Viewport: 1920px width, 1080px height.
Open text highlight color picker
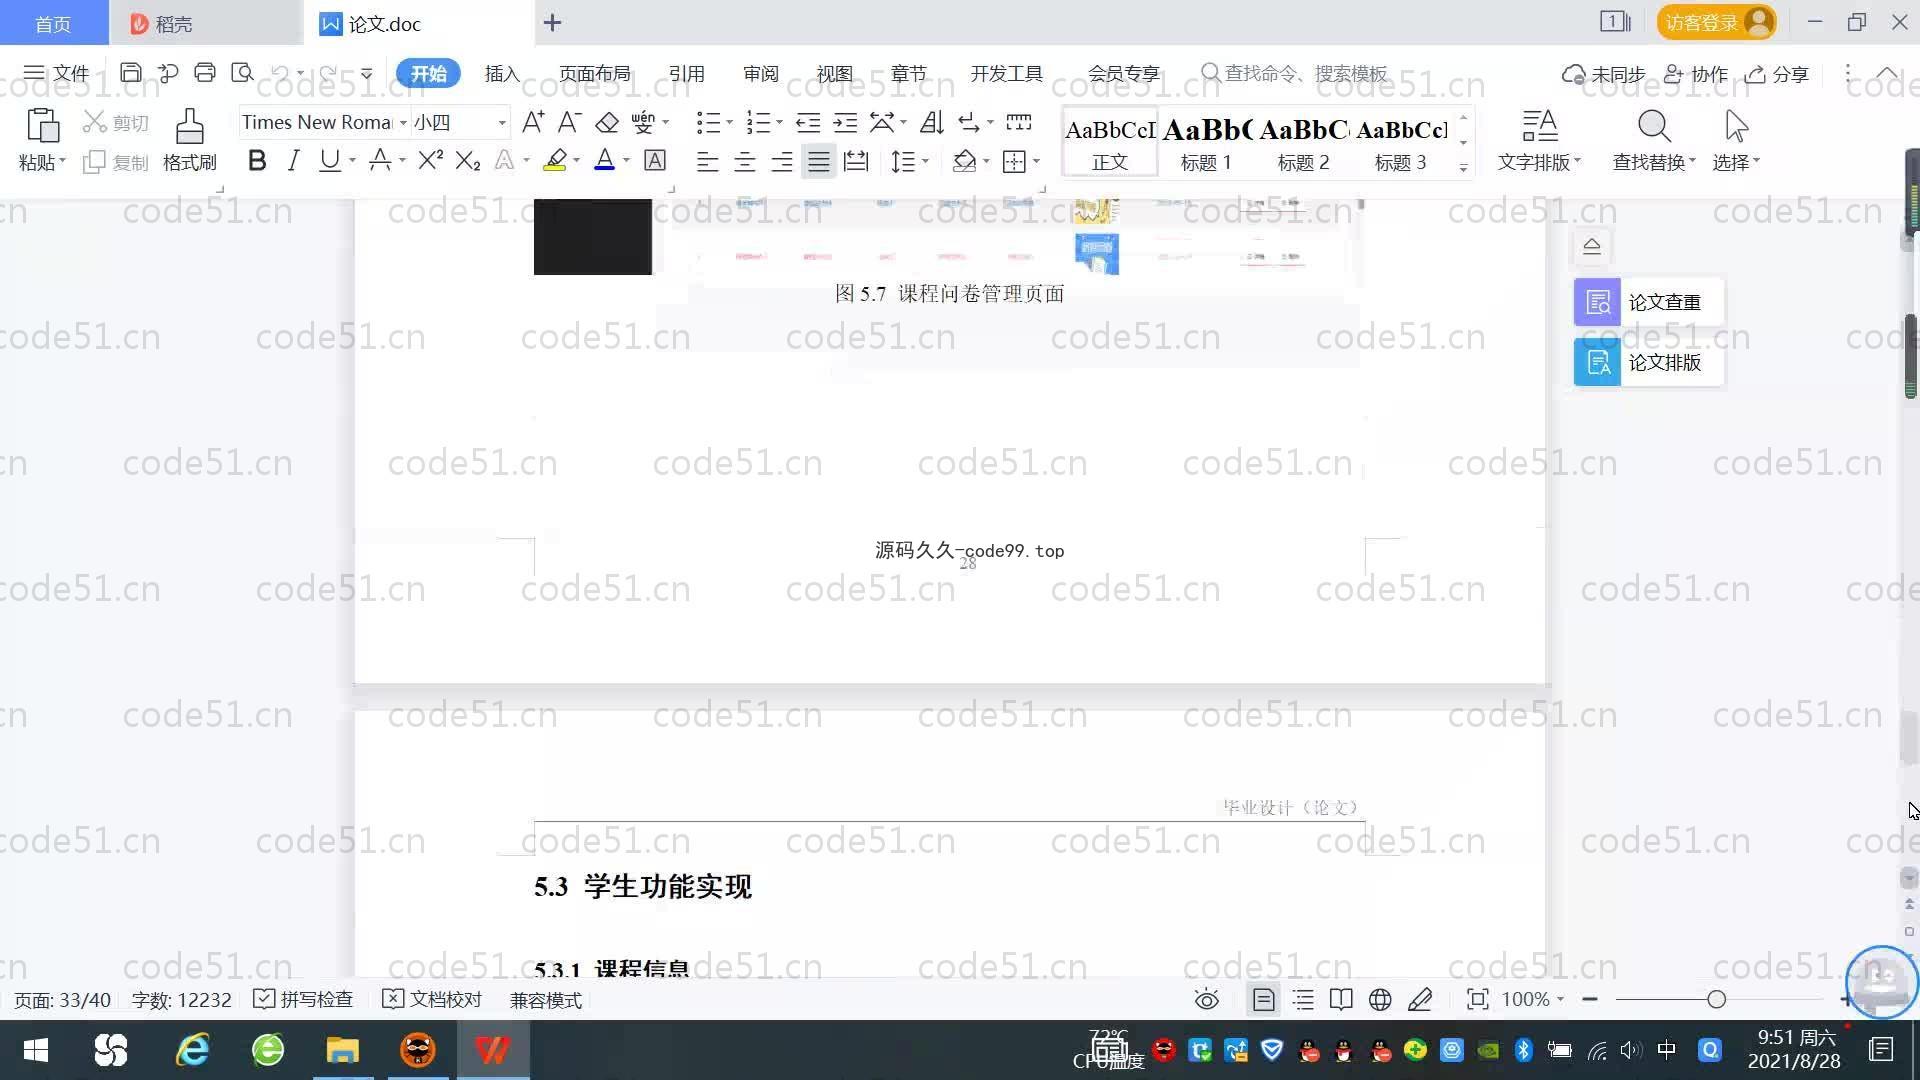coord(576,160)
